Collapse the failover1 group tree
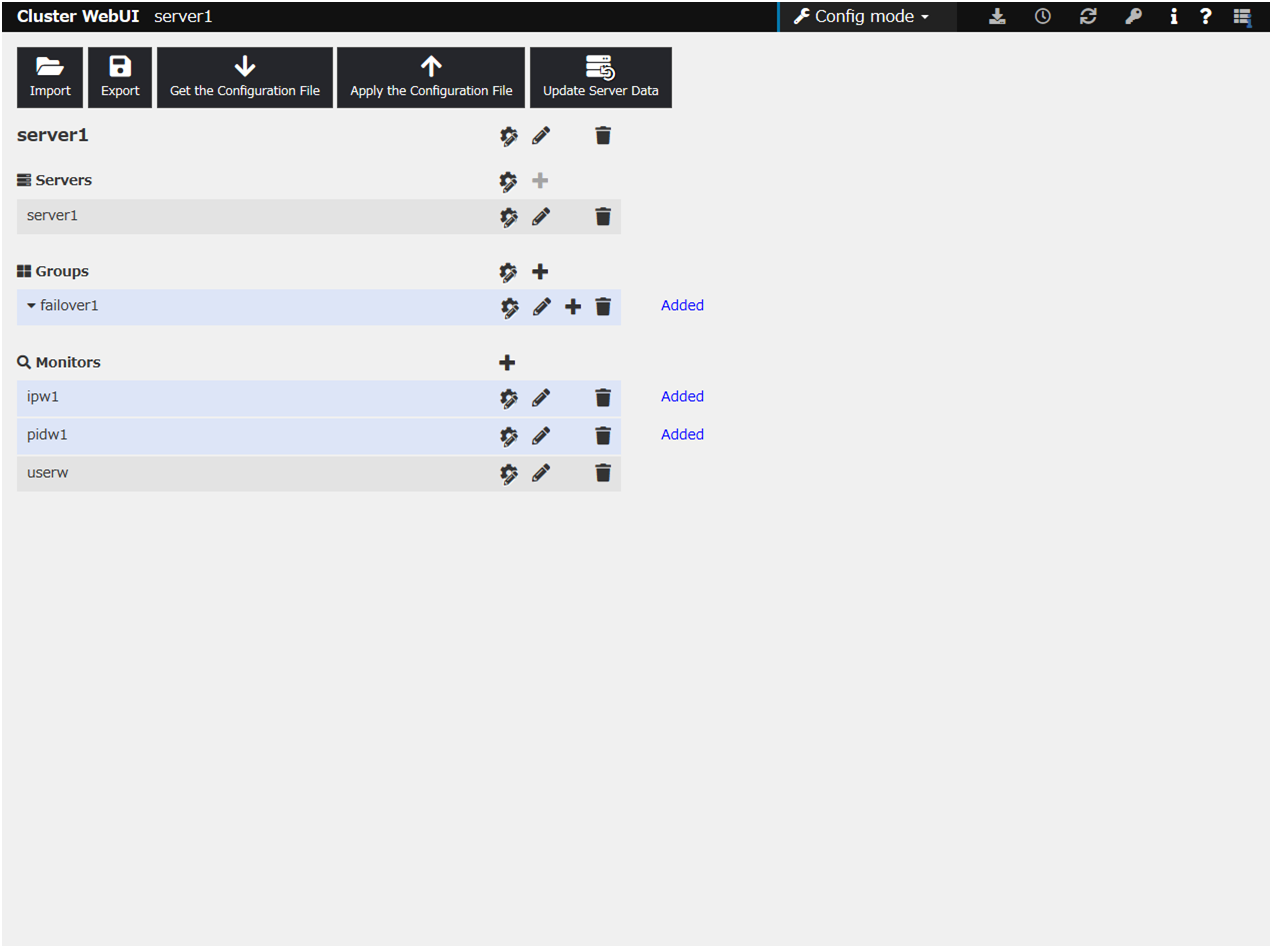 click(31, 306)
